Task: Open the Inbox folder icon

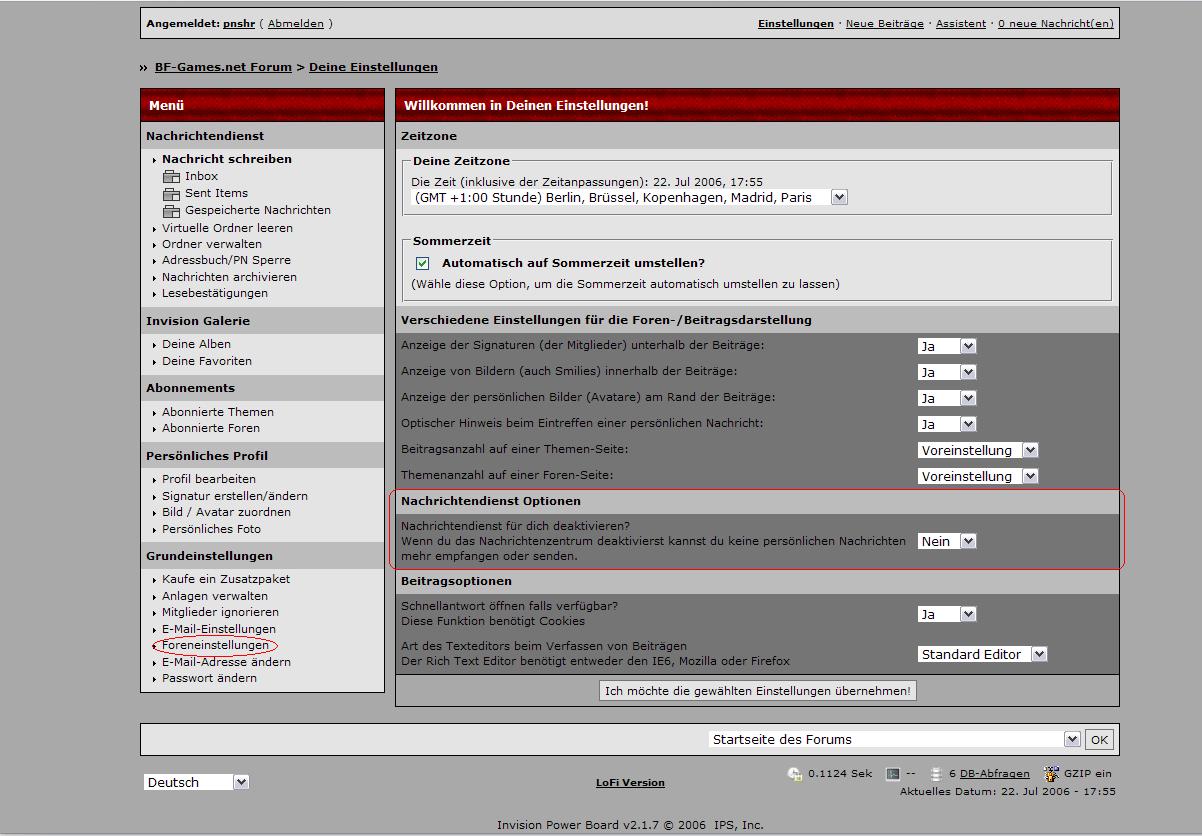Action: 171,177
